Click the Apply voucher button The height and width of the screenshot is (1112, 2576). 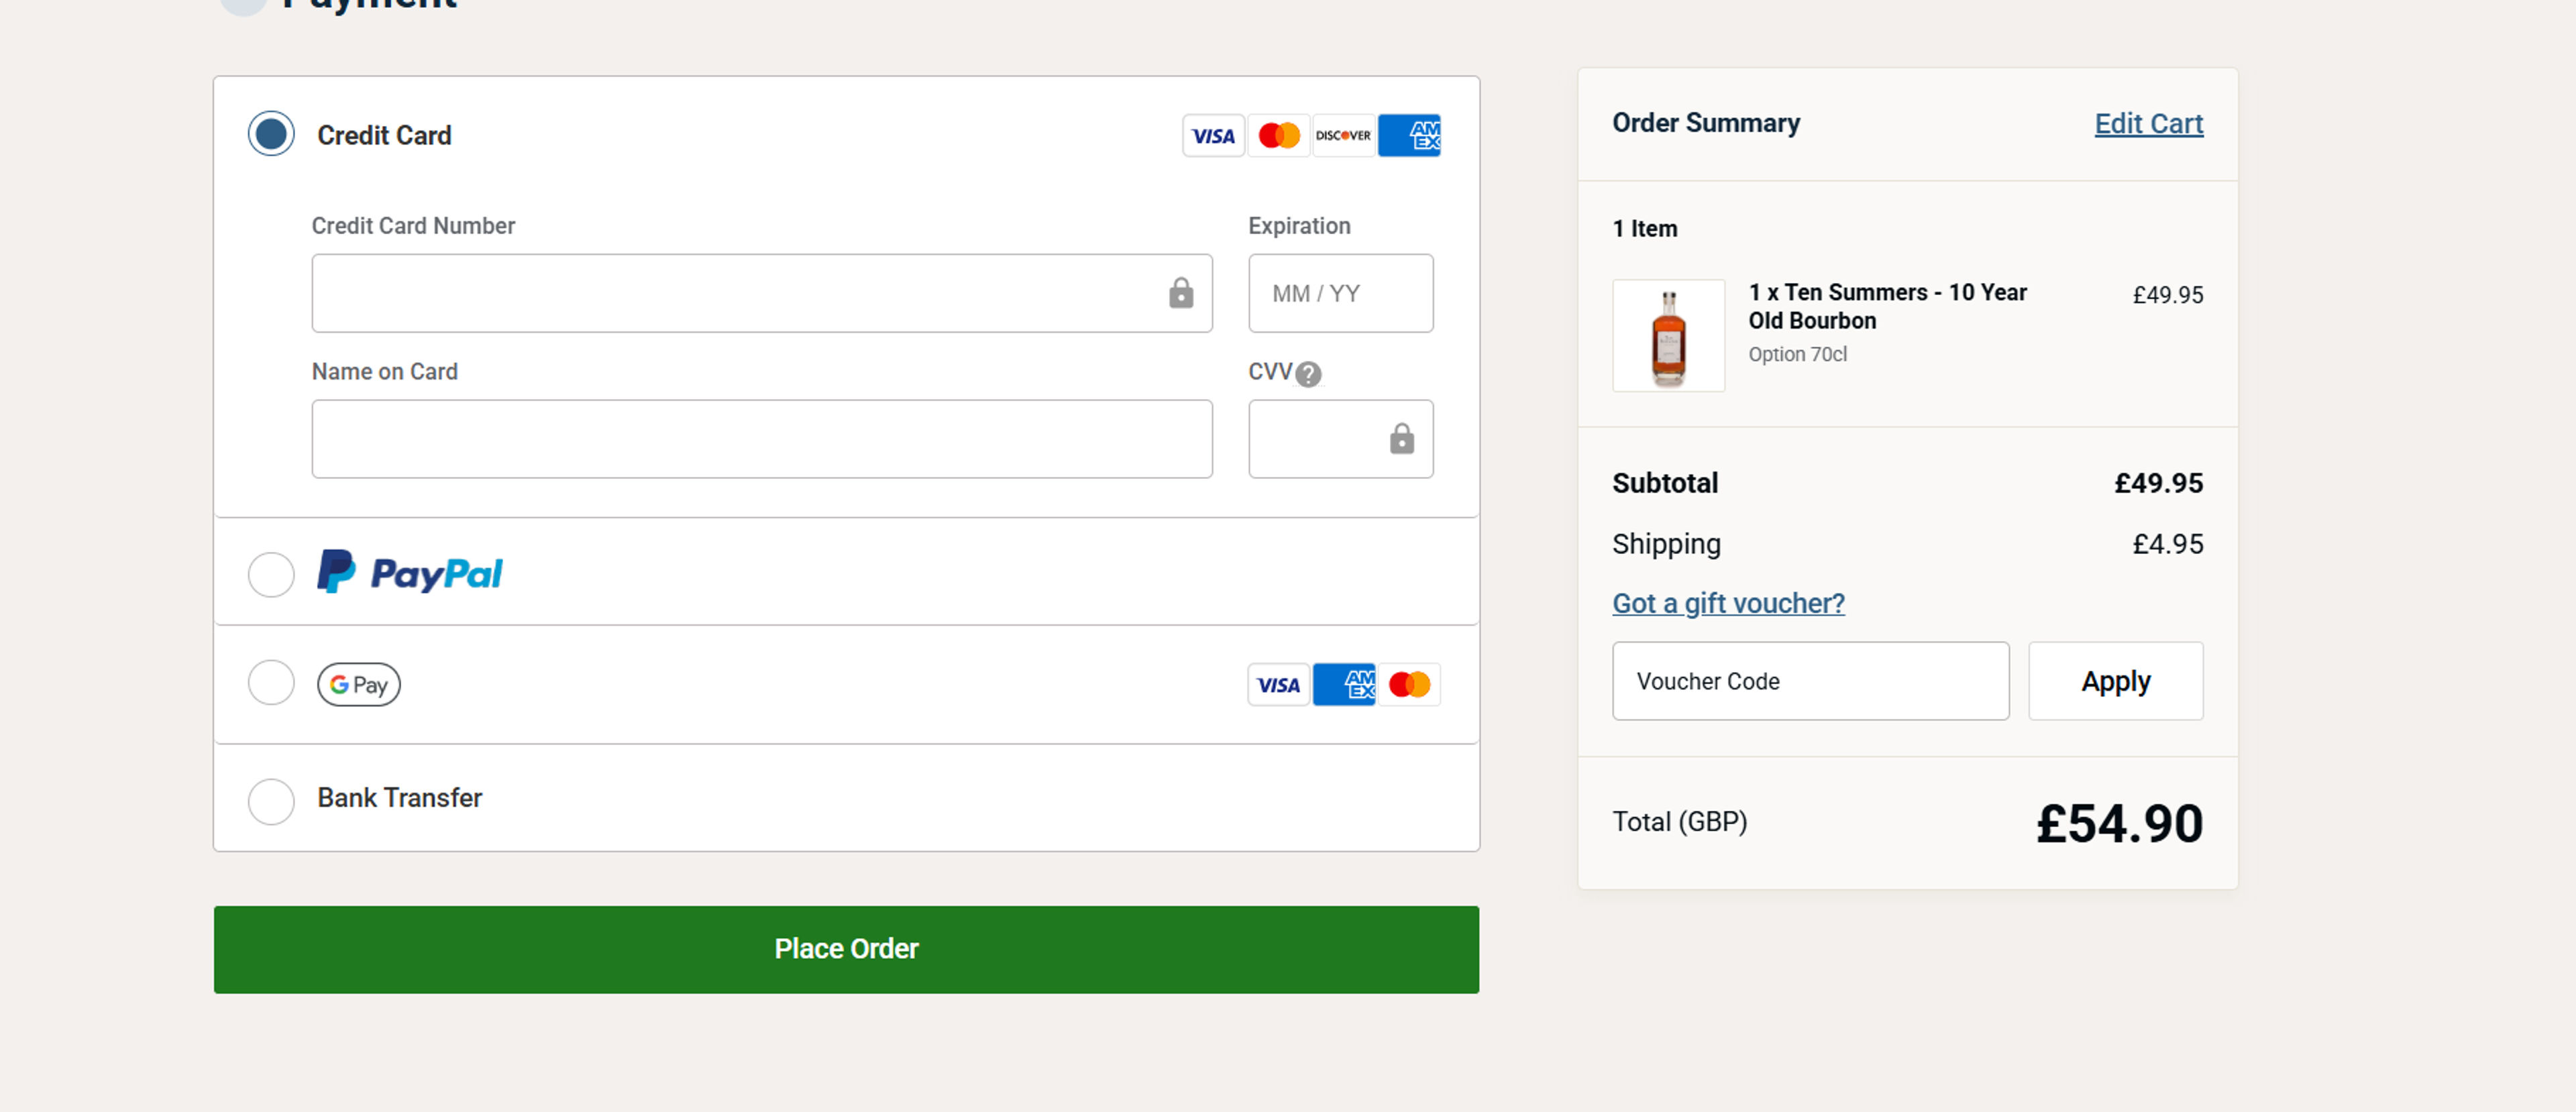click(x=2115, y=681)
